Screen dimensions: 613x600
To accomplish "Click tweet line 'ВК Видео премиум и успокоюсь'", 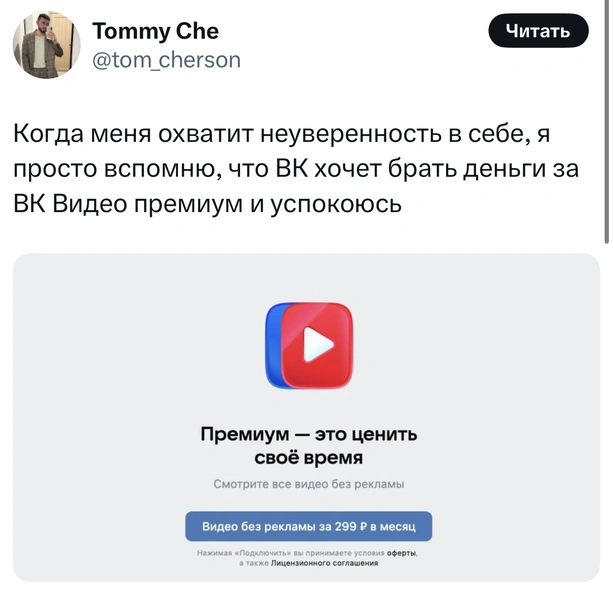I will (207, 204).
